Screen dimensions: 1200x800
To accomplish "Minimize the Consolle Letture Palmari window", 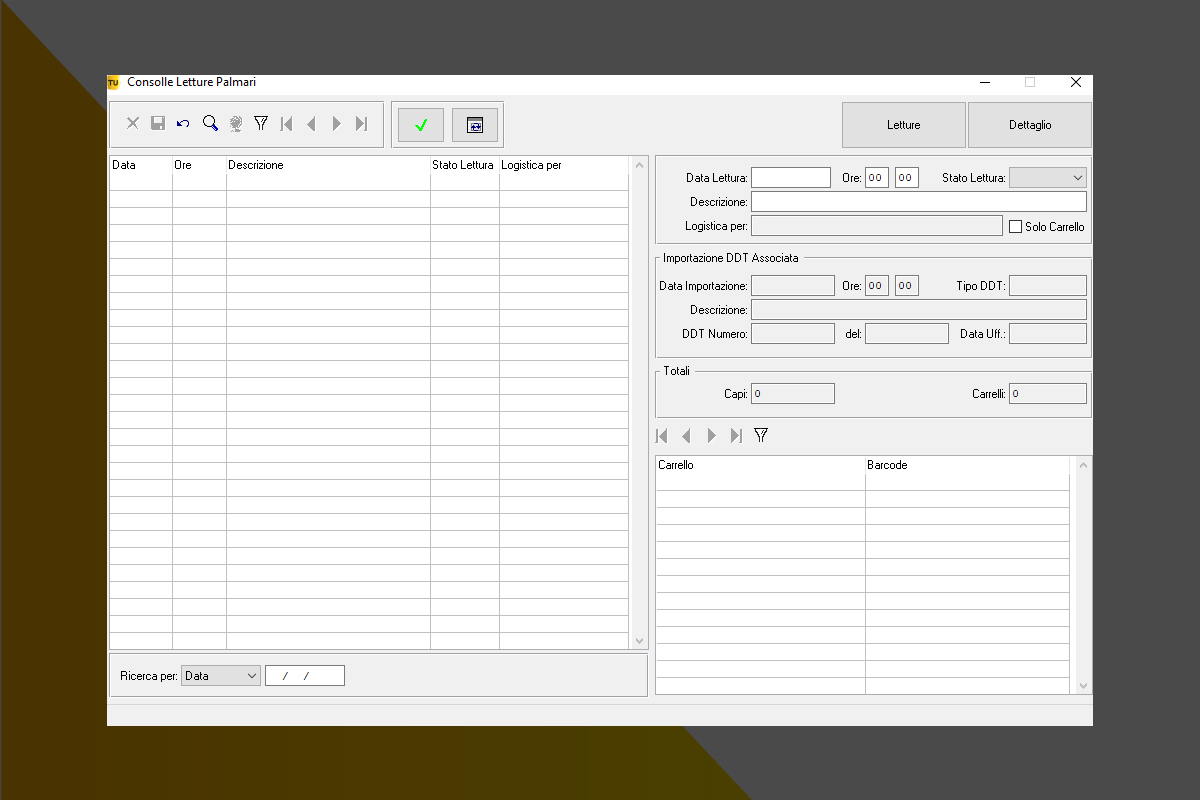I will coord(986,82).
